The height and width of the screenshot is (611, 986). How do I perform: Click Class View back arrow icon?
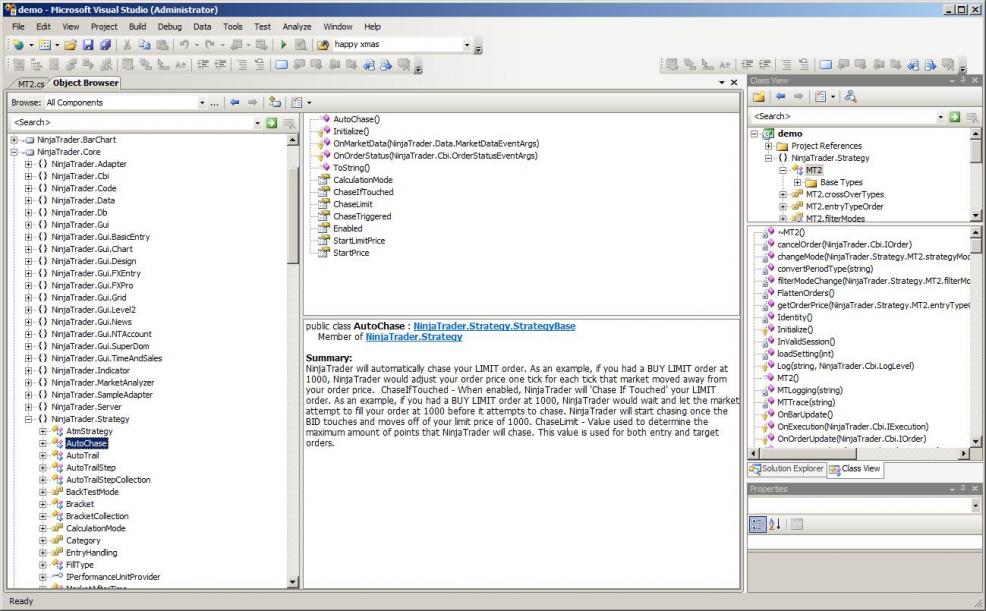pos(780,97)
